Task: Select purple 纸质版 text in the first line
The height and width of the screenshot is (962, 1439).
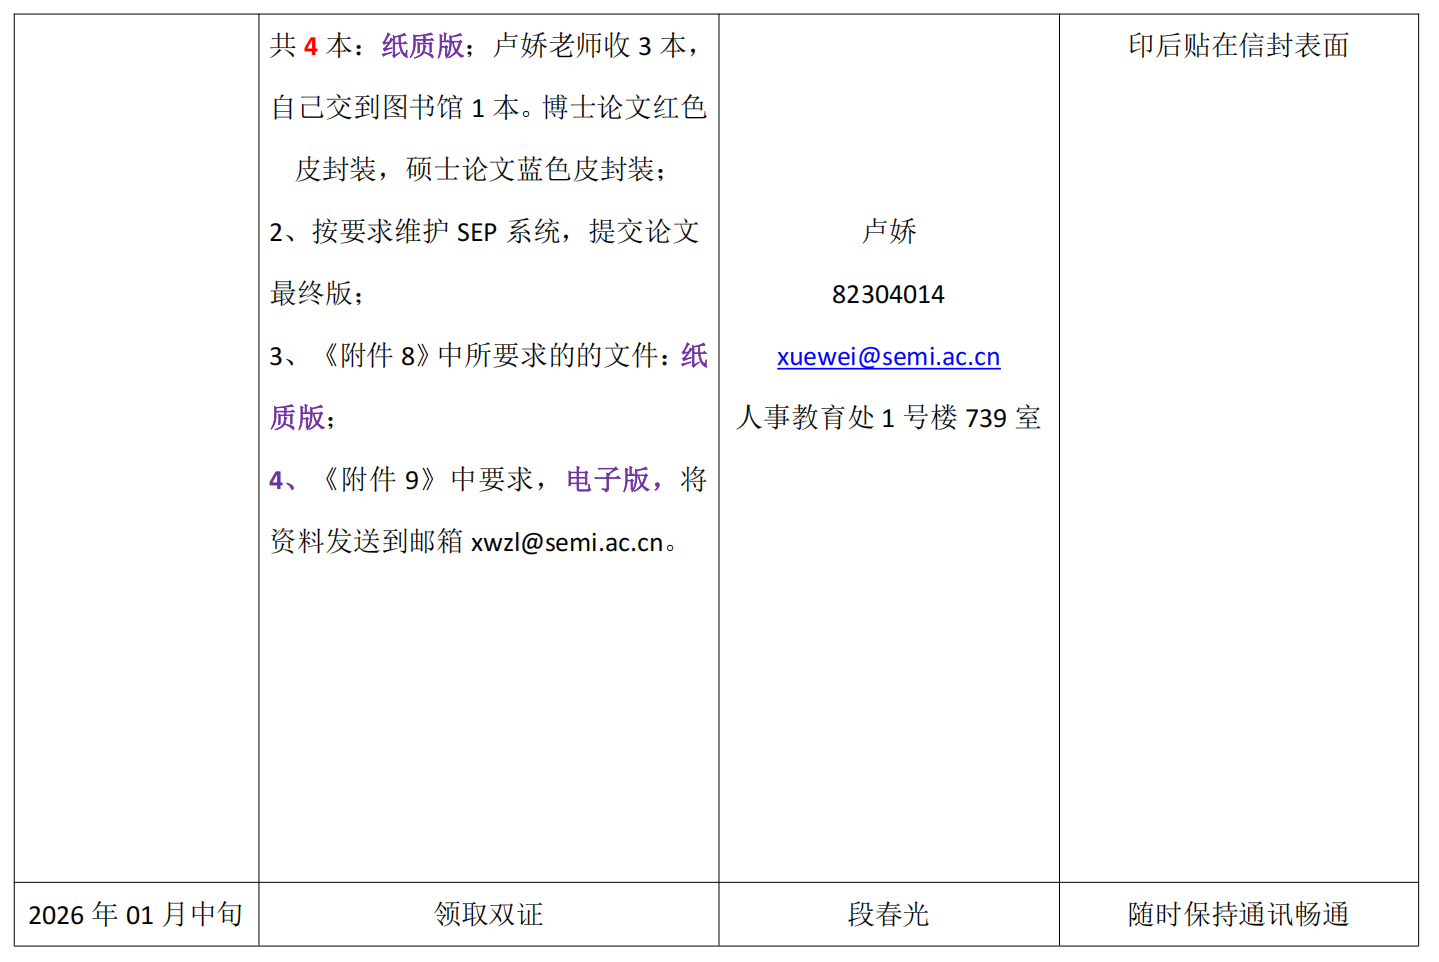Action: 422,46
